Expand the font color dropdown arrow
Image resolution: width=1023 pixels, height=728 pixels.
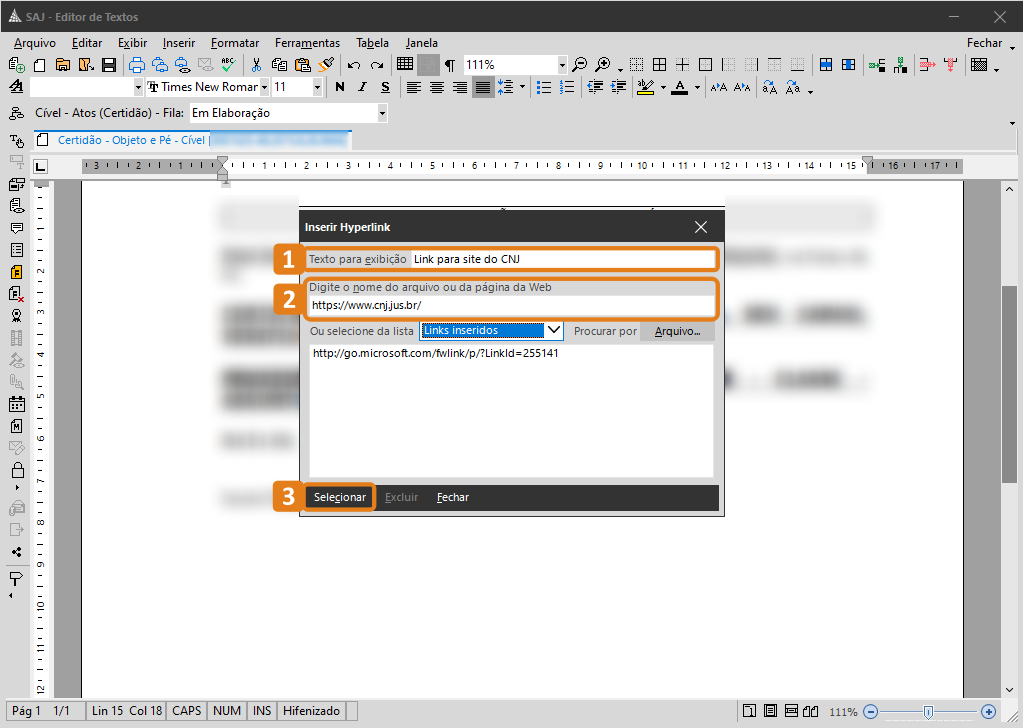[x=697, y=87]
